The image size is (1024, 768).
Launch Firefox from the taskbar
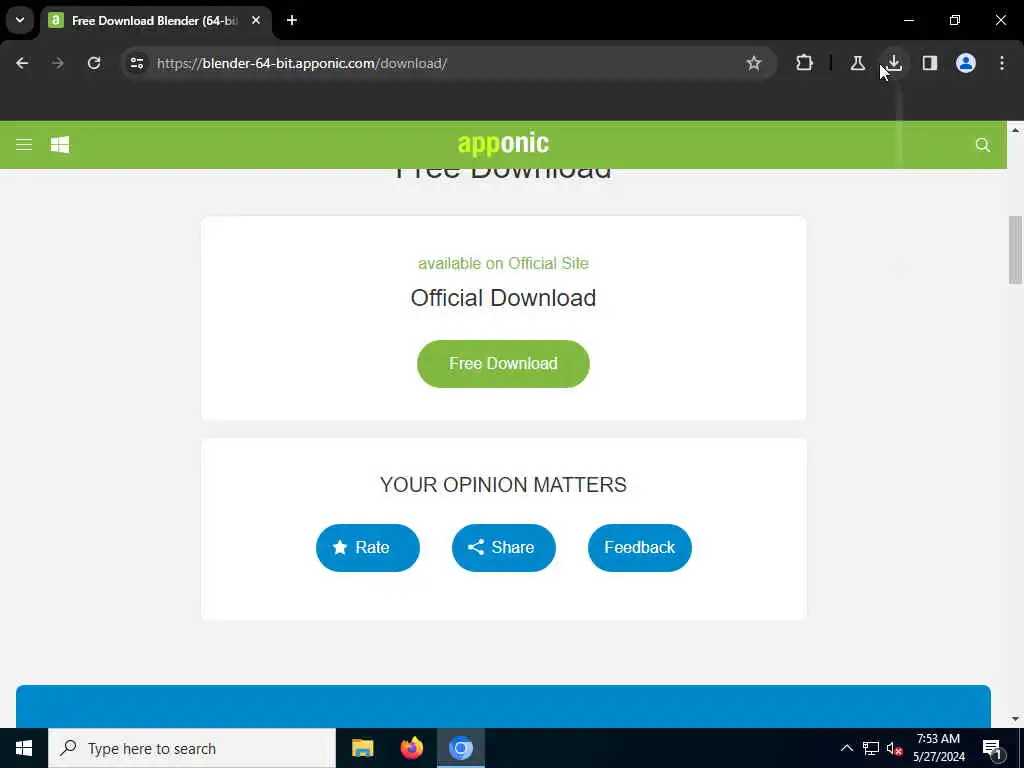click(411, 748)
